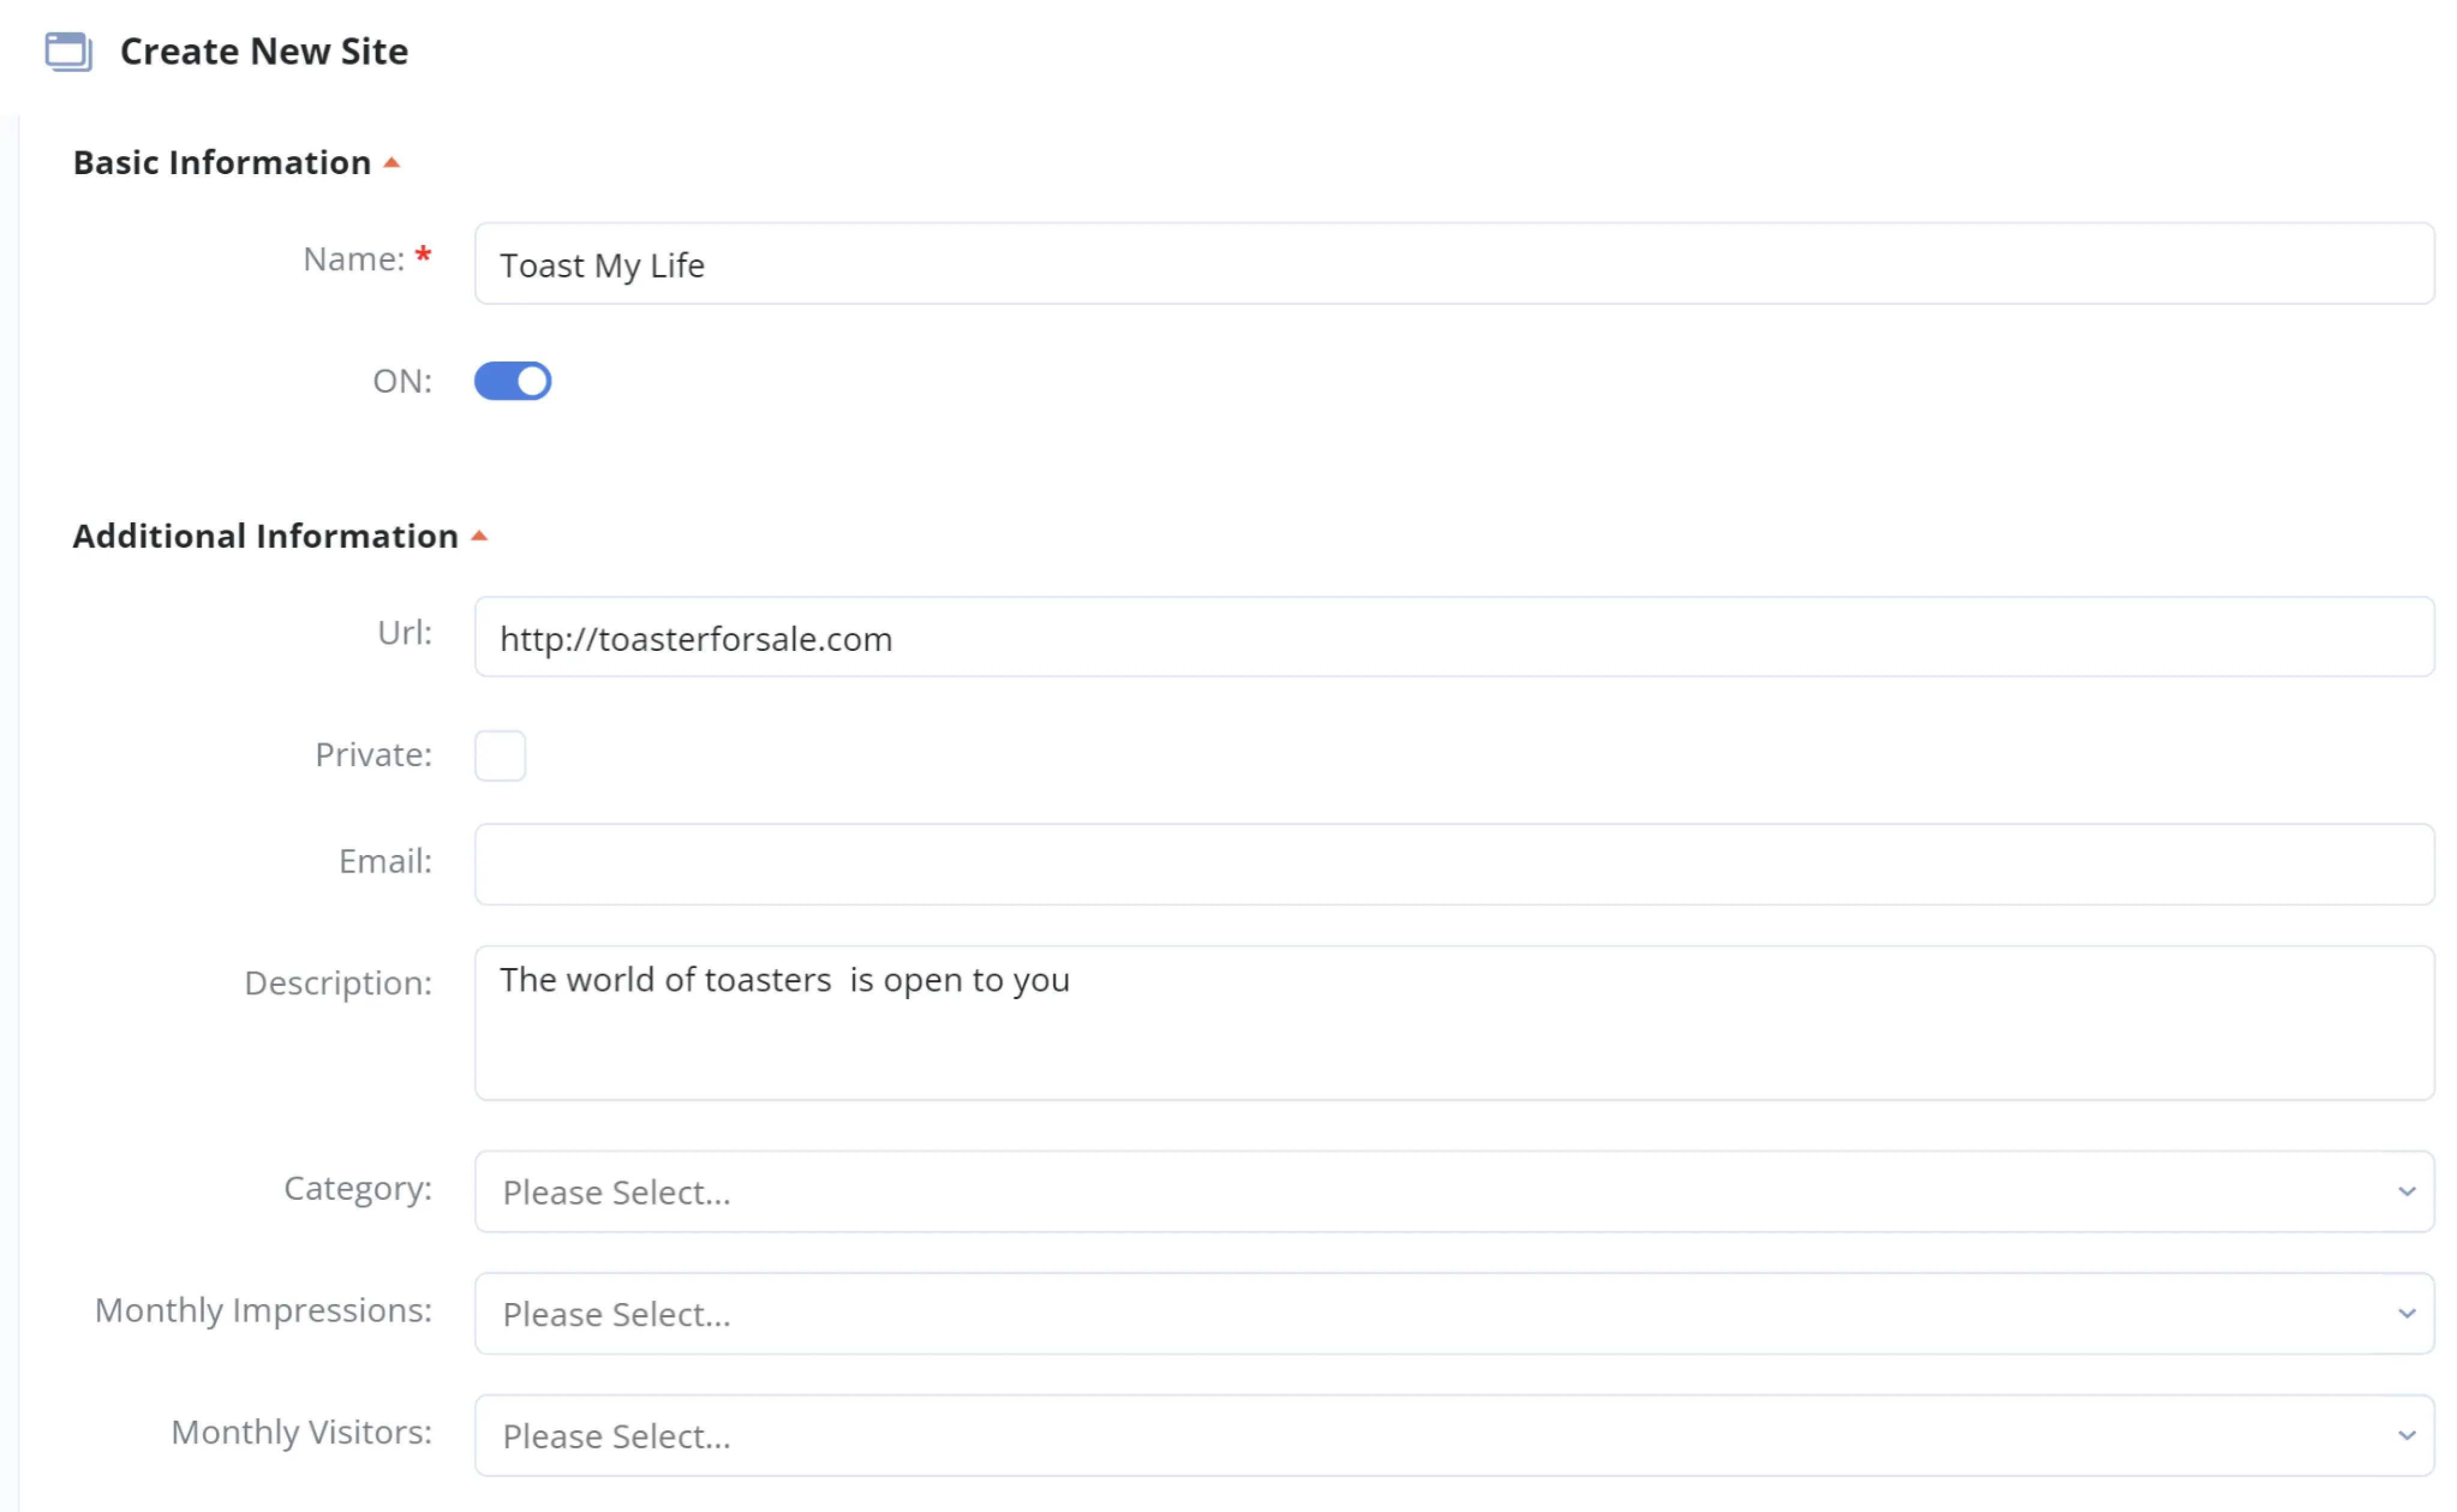The height and width of the screenshot is (1512, 2457).
Task: Click the chevron on the Monthly Impressions dropdown
Action: coord(2406,1313)
